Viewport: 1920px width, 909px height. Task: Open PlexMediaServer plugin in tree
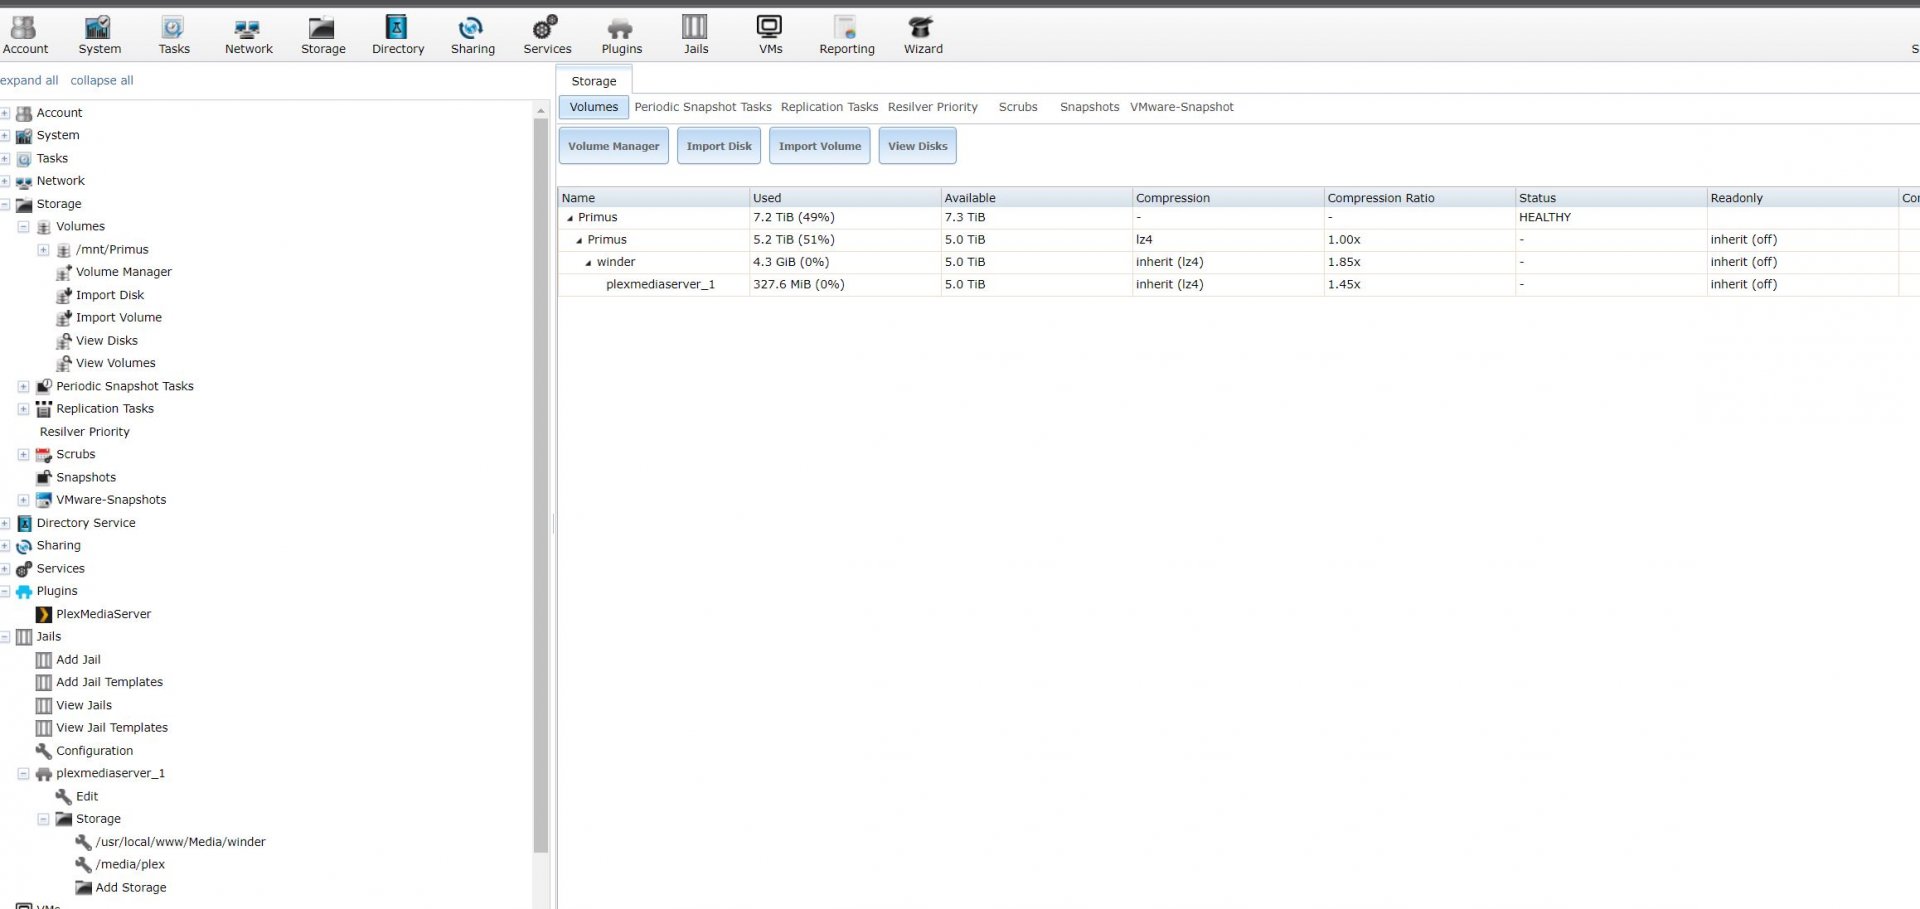point(103,614)
